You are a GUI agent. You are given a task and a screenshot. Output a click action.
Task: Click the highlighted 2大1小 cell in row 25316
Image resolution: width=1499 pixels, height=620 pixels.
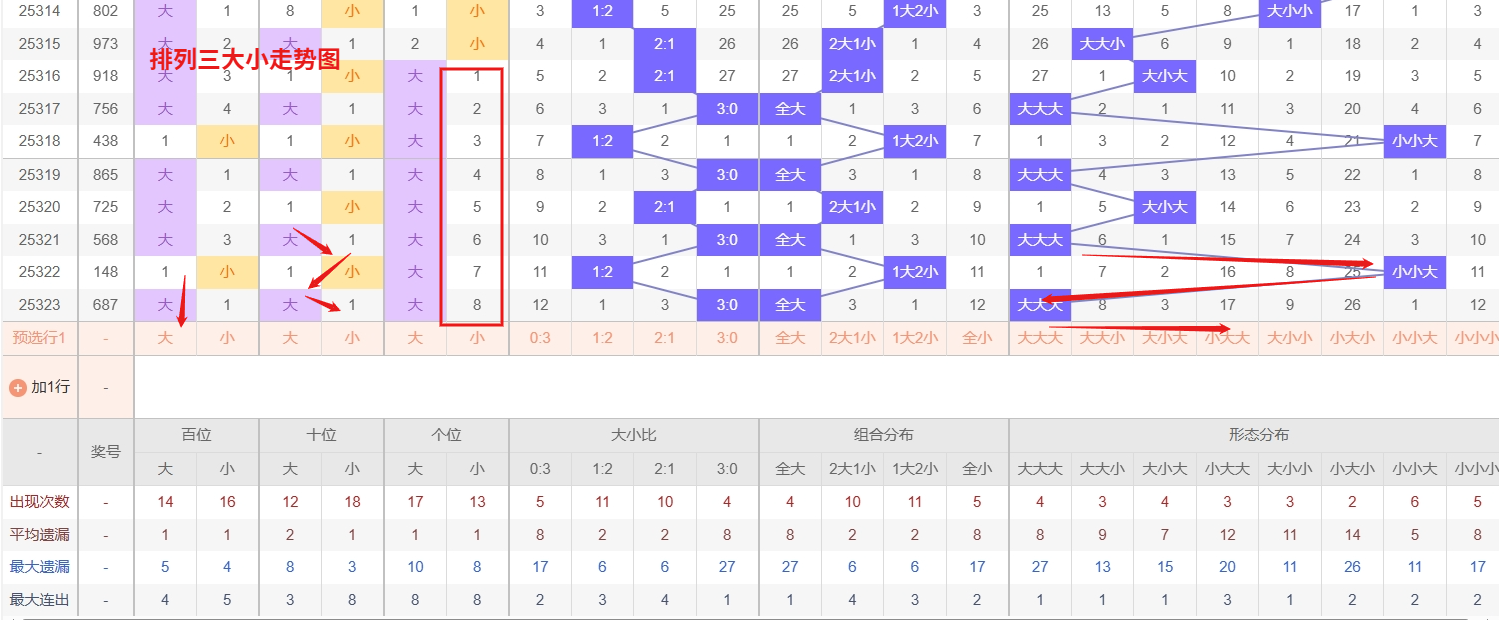click(x=852, y=76)
